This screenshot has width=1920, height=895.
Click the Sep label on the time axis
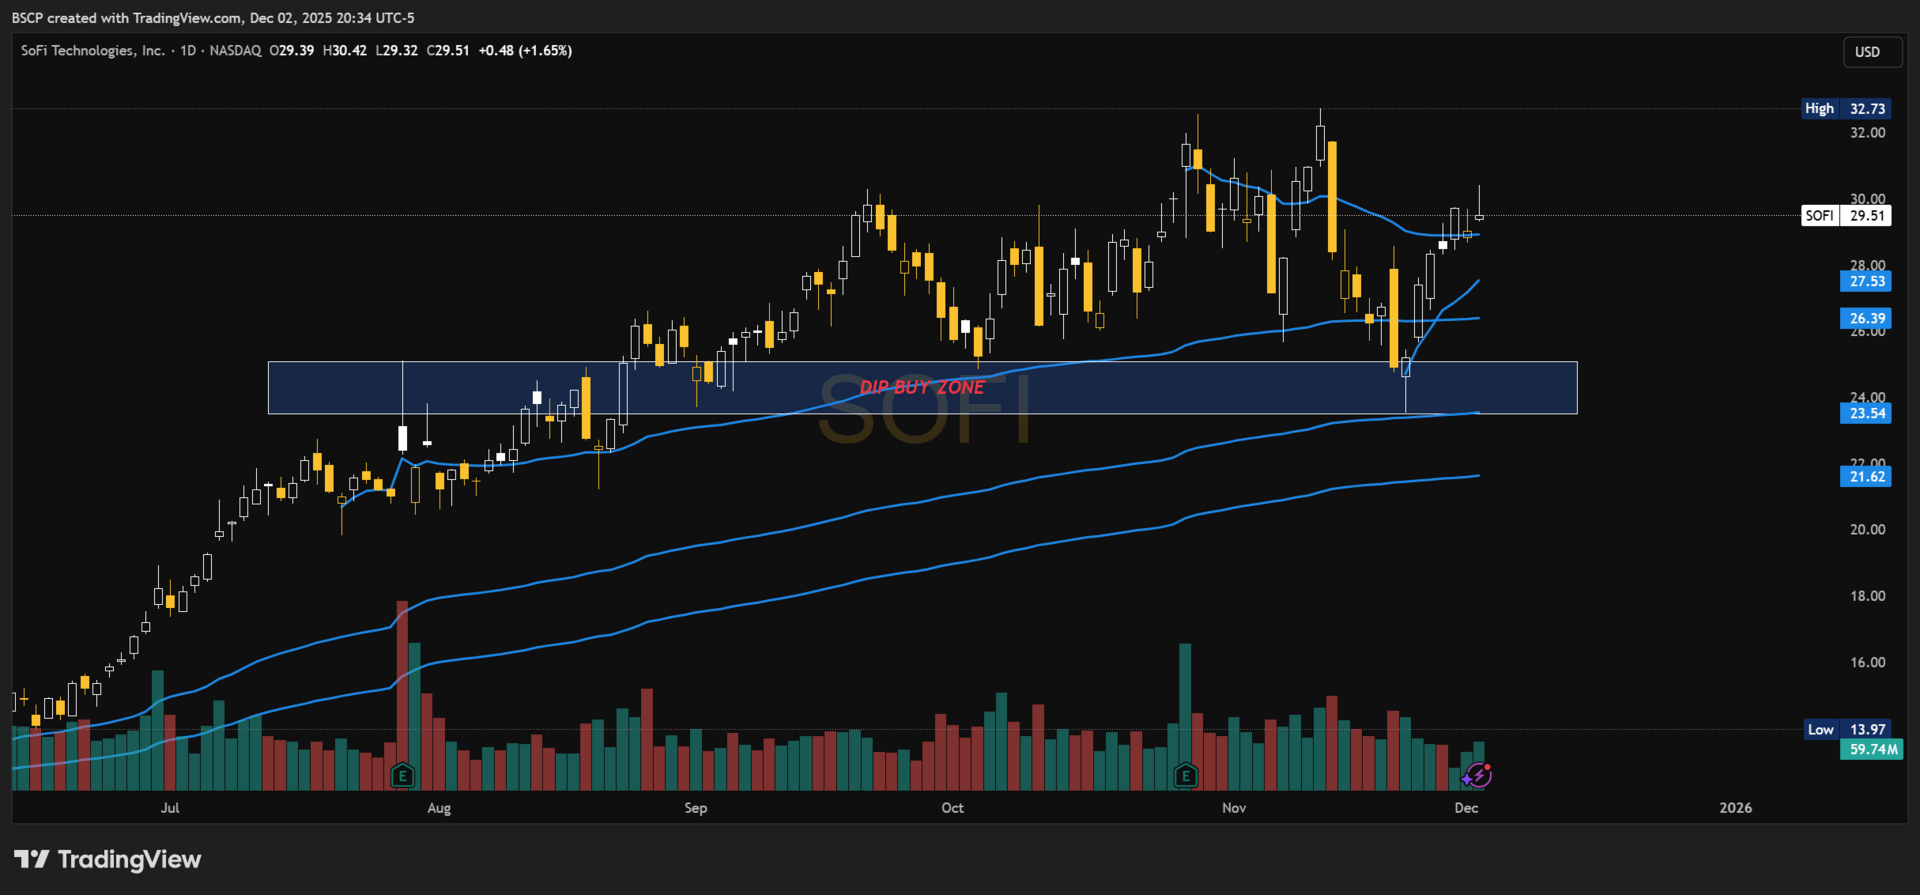696,808
